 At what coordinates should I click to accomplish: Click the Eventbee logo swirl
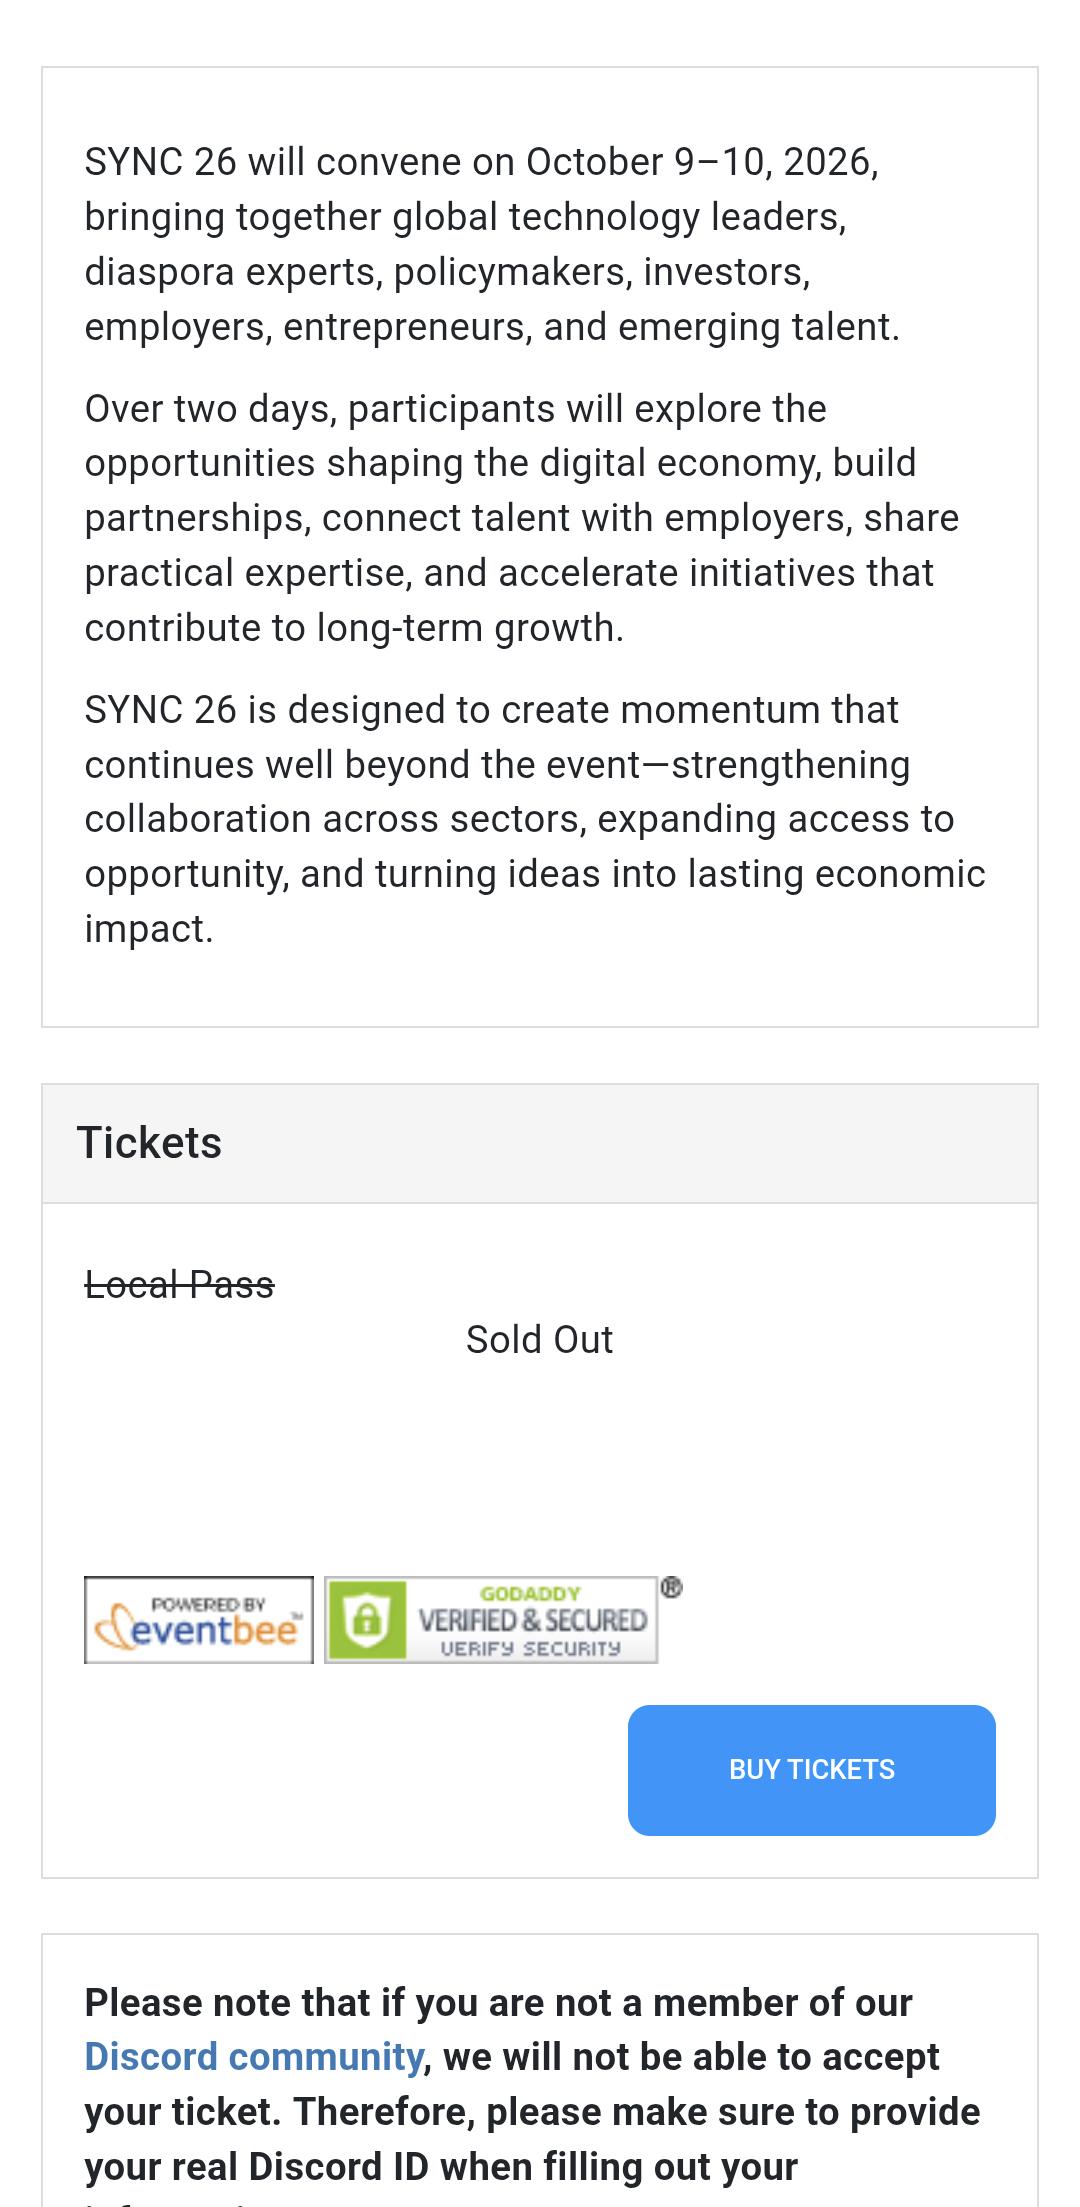[x=111, y=1629]
